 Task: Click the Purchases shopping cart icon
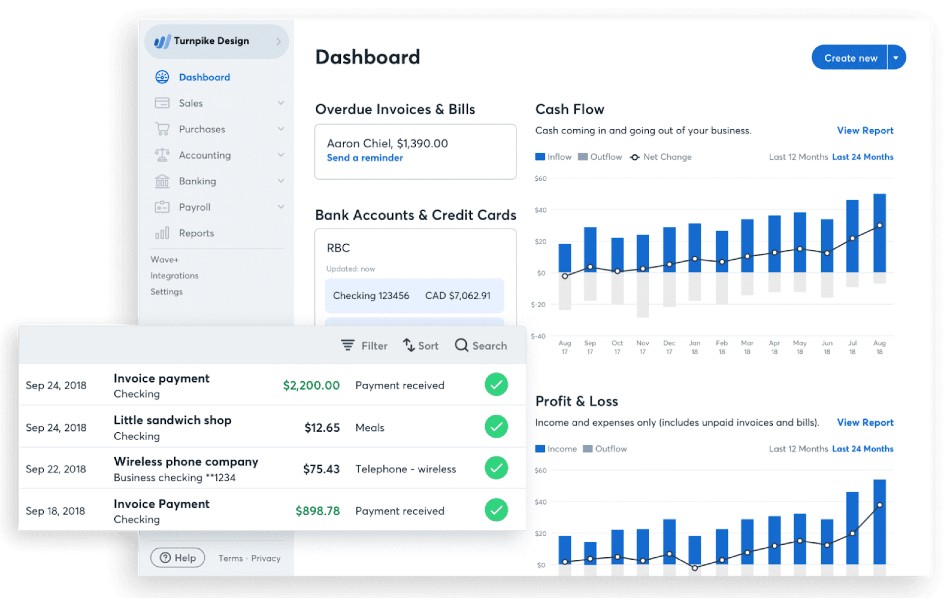(162, 129)
